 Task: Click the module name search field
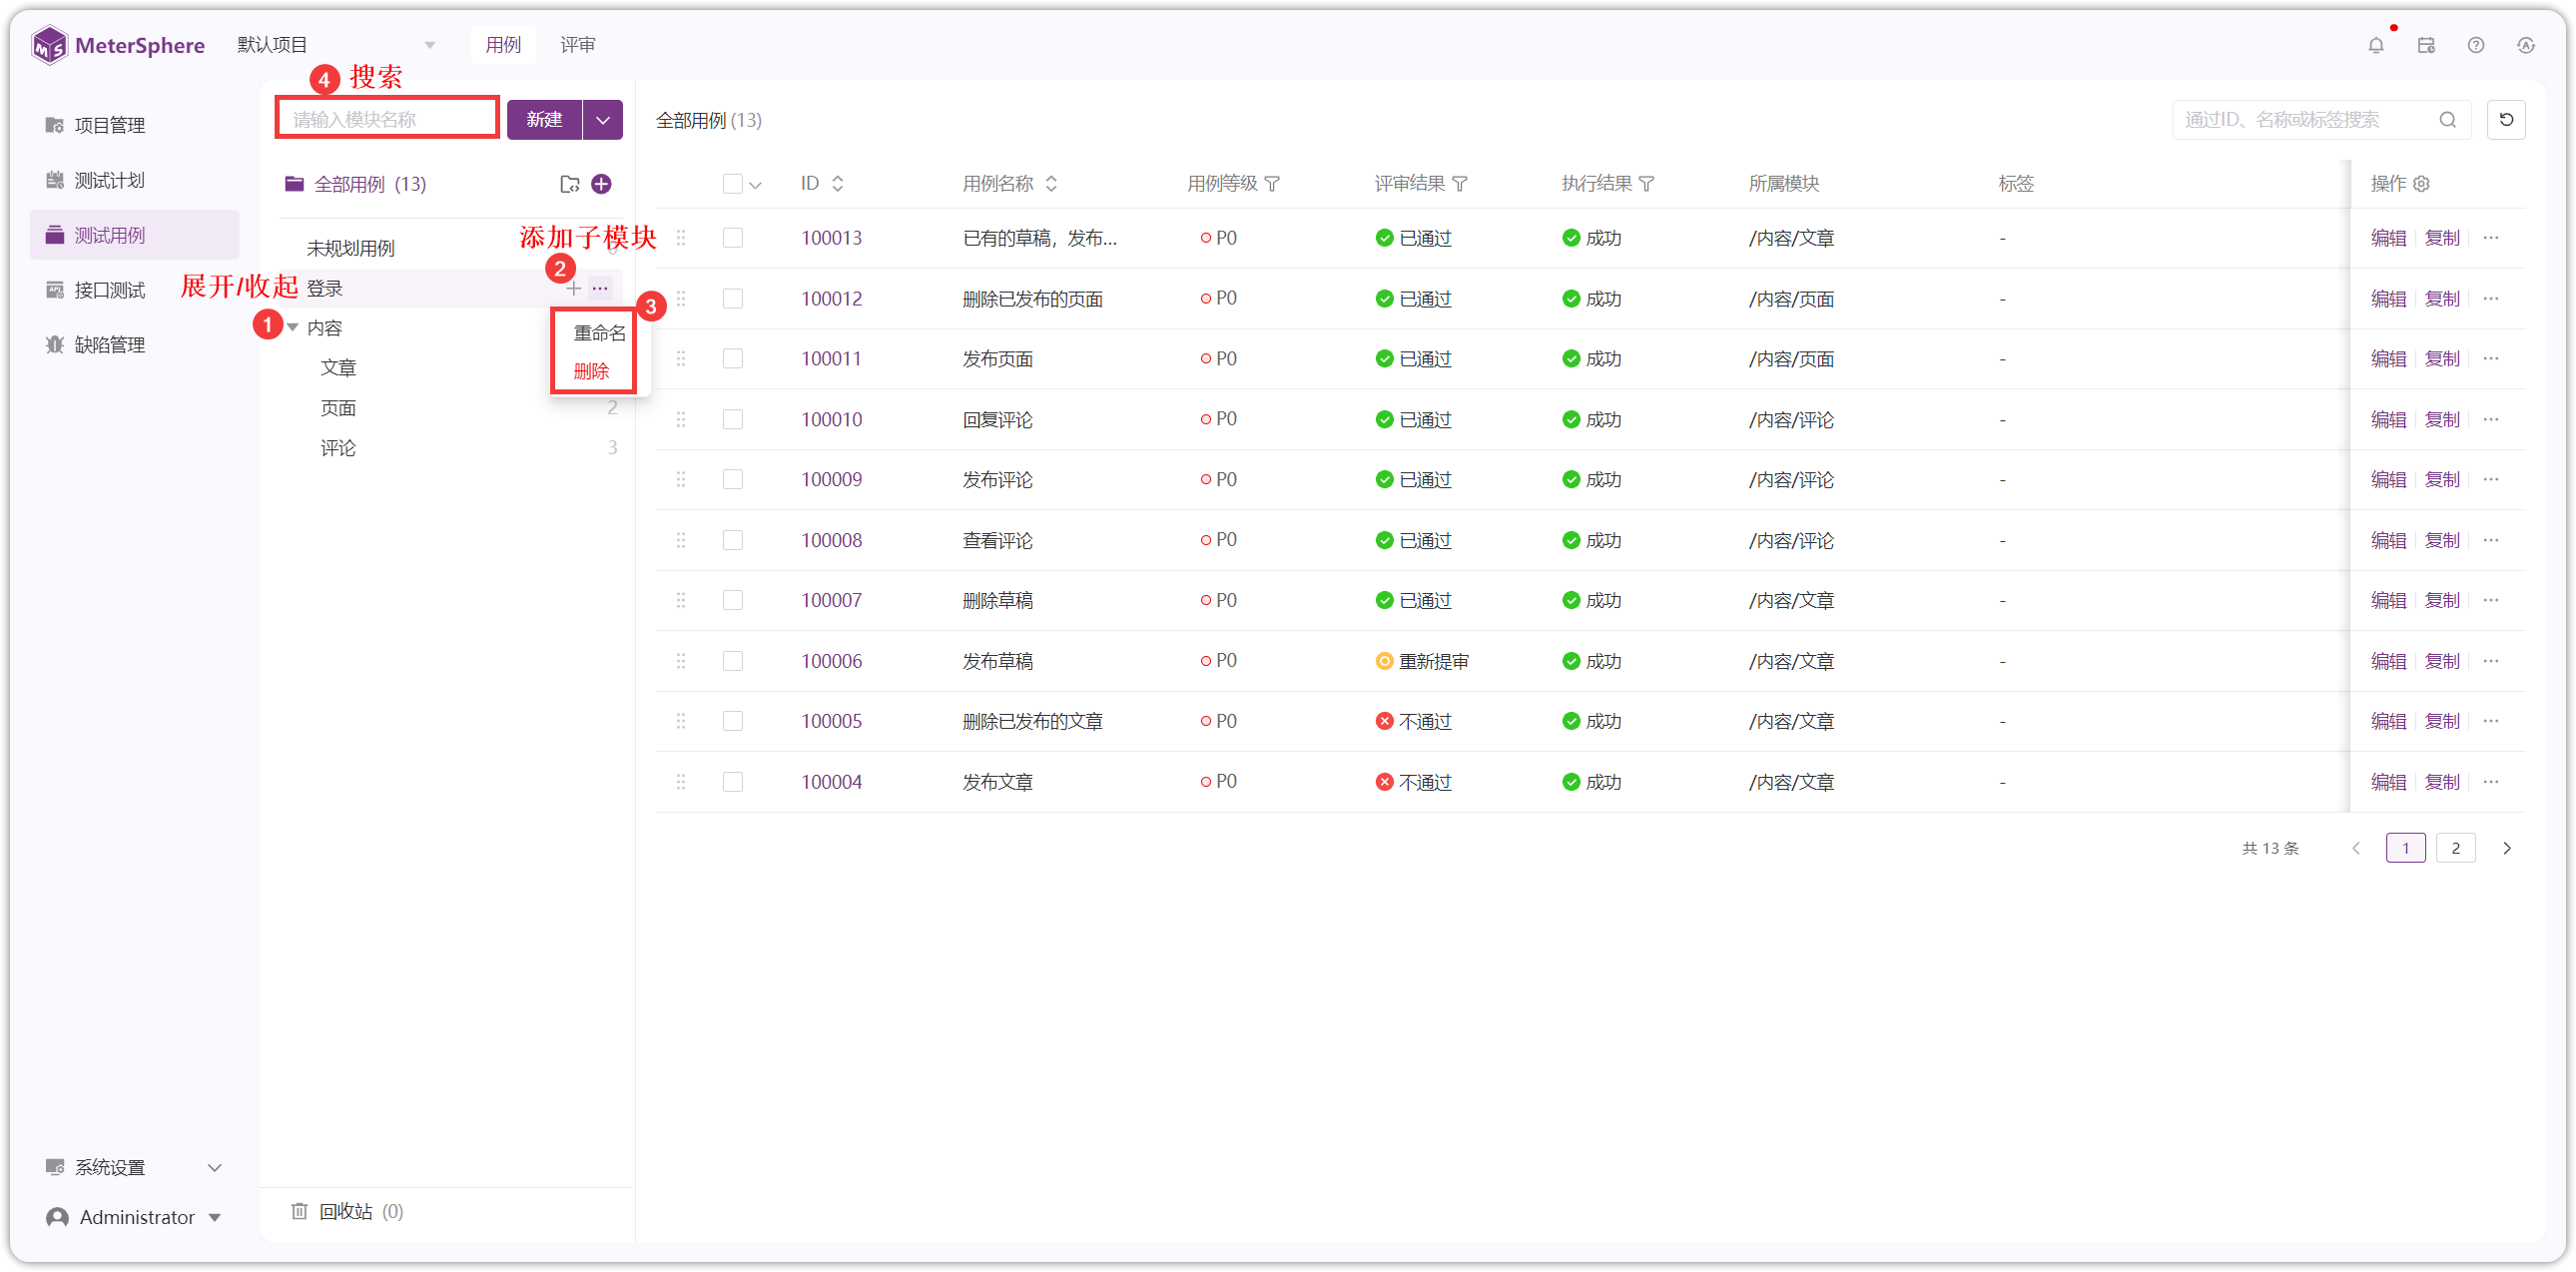pos(387,119)
